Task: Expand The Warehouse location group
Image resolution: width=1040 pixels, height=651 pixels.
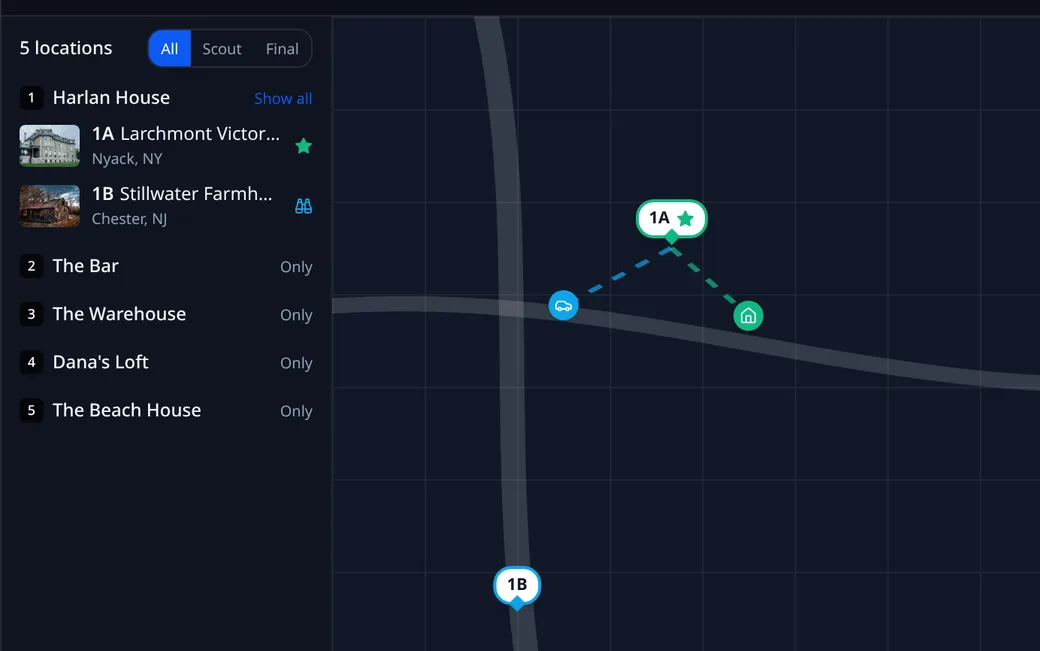Action: [x=166, y=314]
